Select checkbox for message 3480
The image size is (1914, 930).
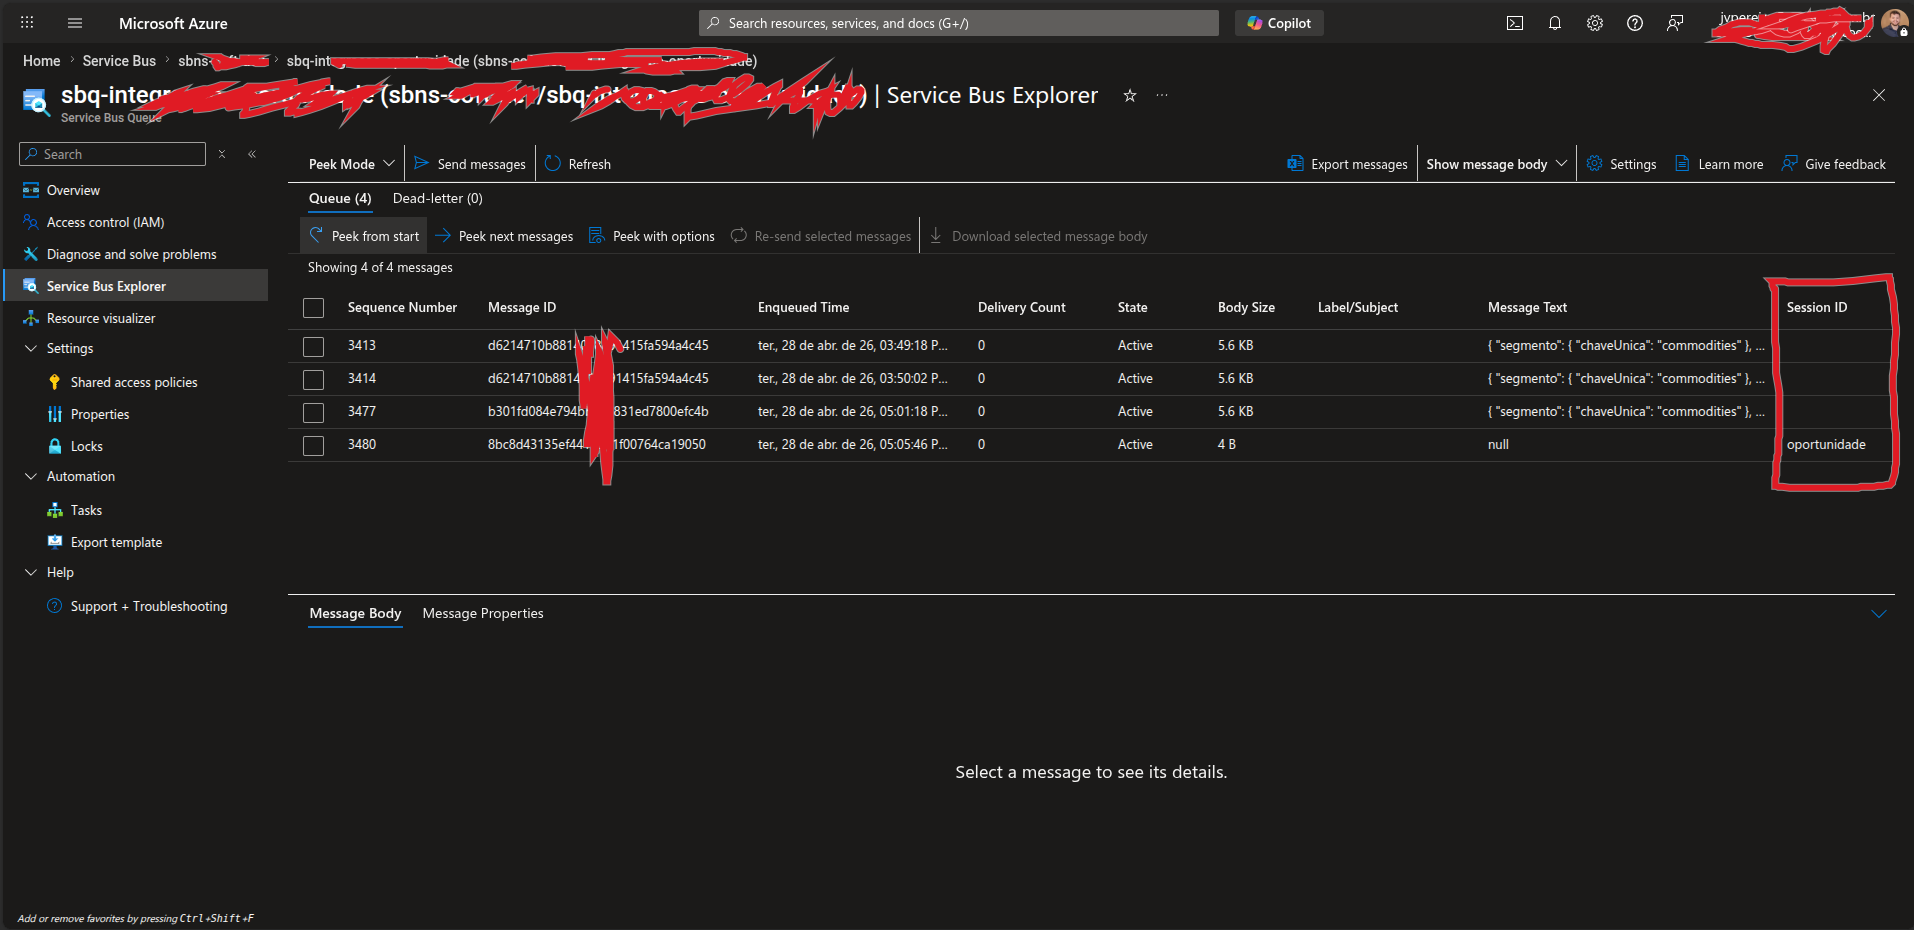tap(314, 445)
